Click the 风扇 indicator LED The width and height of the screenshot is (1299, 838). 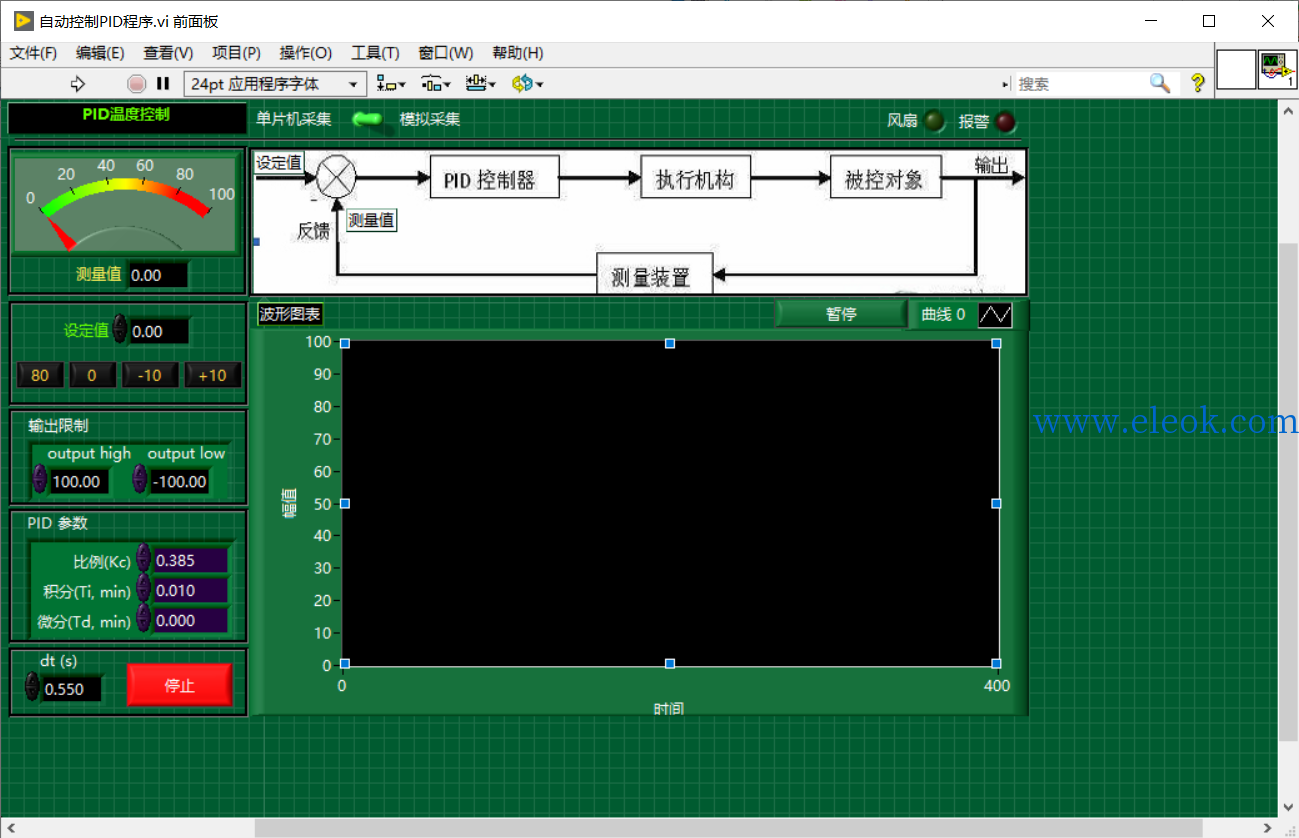click(x=934, y=122)
